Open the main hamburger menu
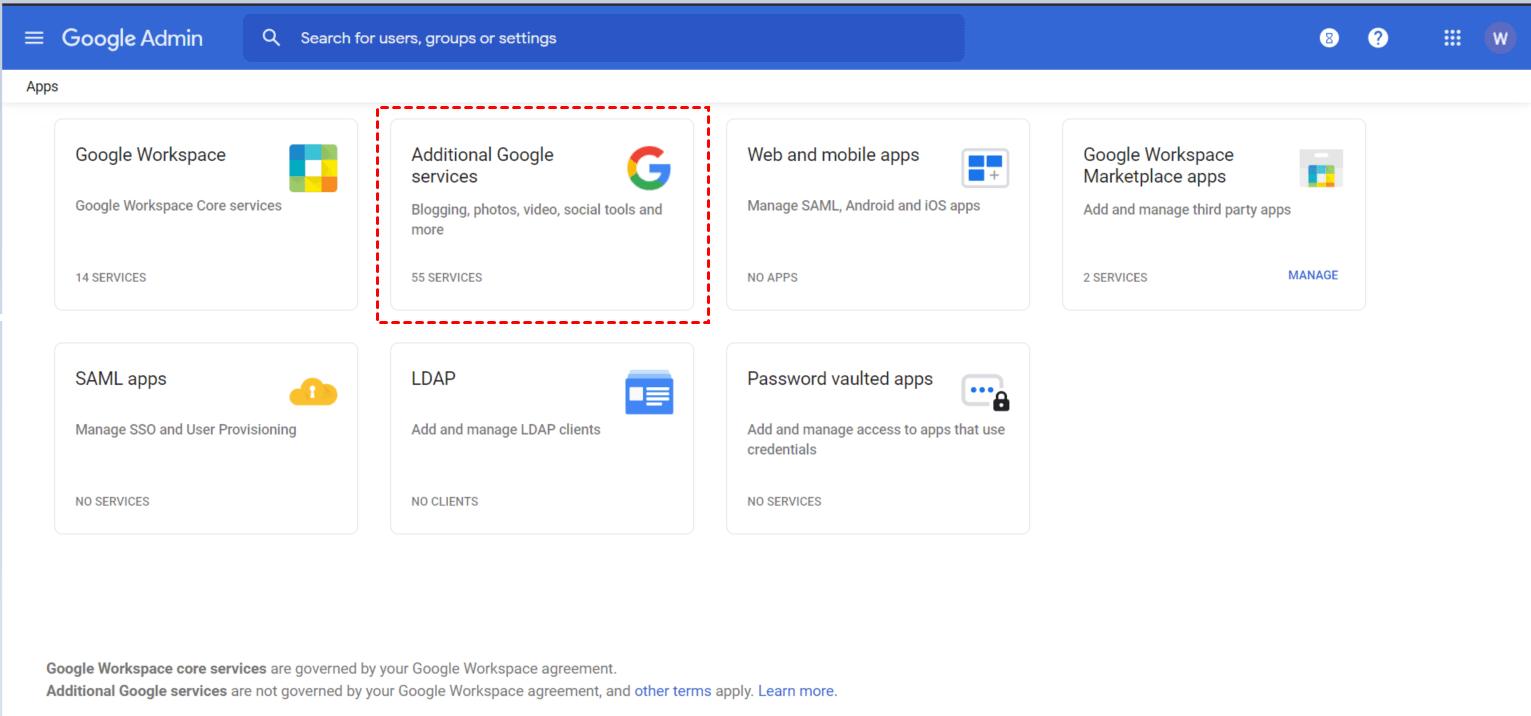The width and height of the screenshot is (1531, 716). (x=34, y=38)
